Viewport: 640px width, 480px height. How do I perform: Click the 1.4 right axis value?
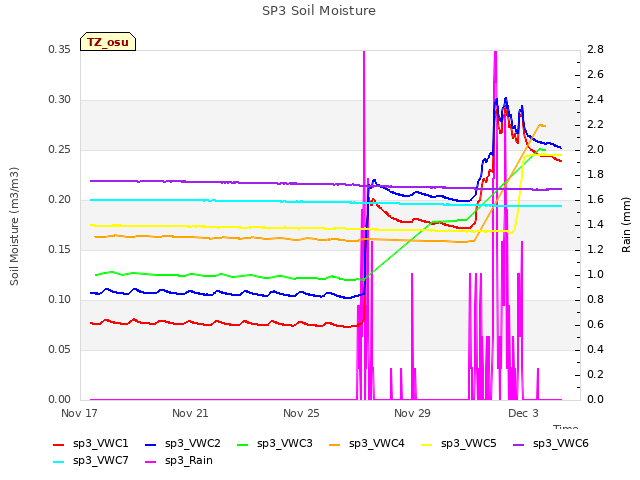(596, 225)
